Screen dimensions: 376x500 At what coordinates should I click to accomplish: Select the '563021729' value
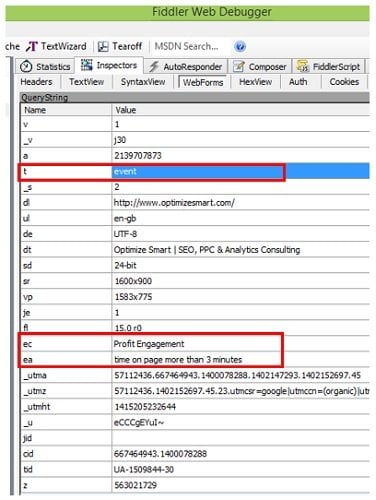(136, 485)
